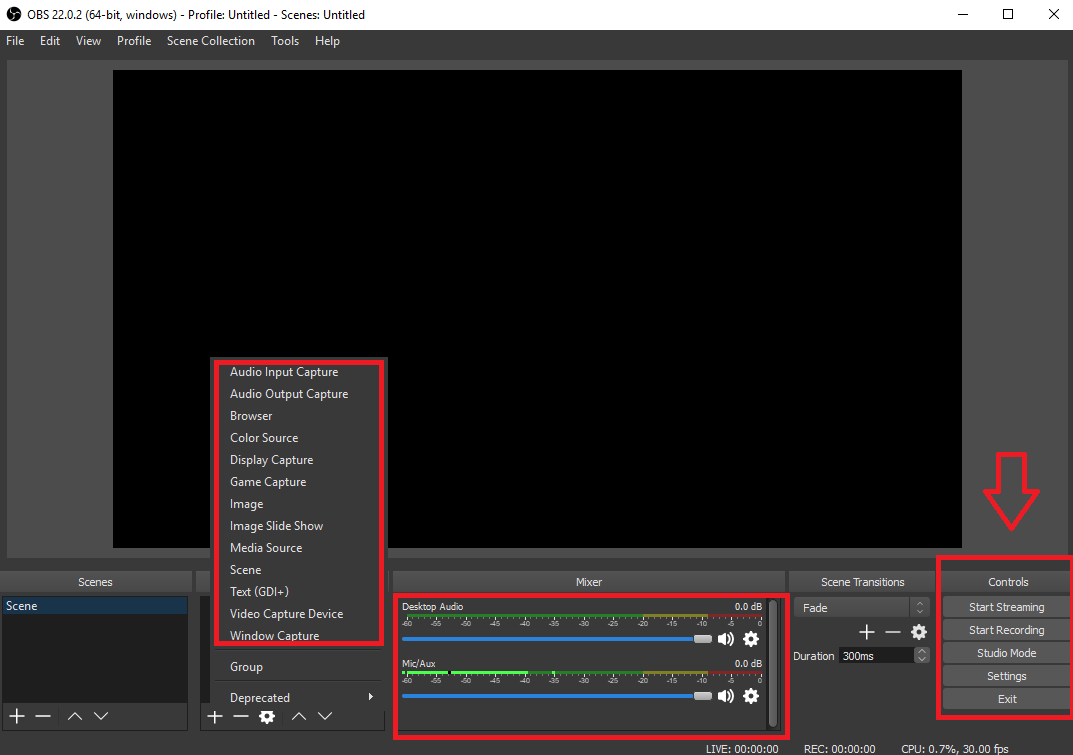This screenshot has height=755, width=1073.
Task: Add a new scene transition with plus icon
Action: (x=866, y=632)
